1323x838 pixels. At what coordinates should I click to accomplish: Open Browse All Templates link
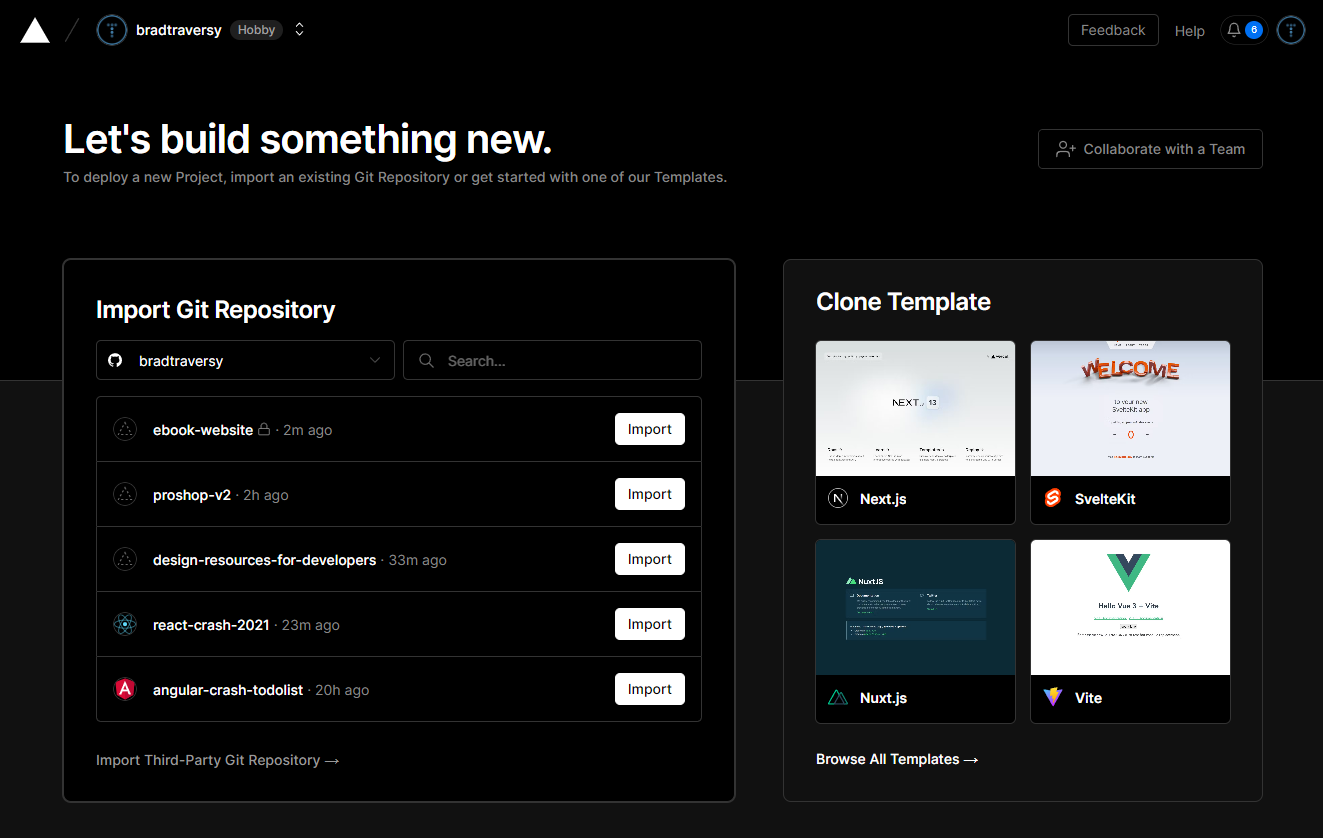[897, 759]
